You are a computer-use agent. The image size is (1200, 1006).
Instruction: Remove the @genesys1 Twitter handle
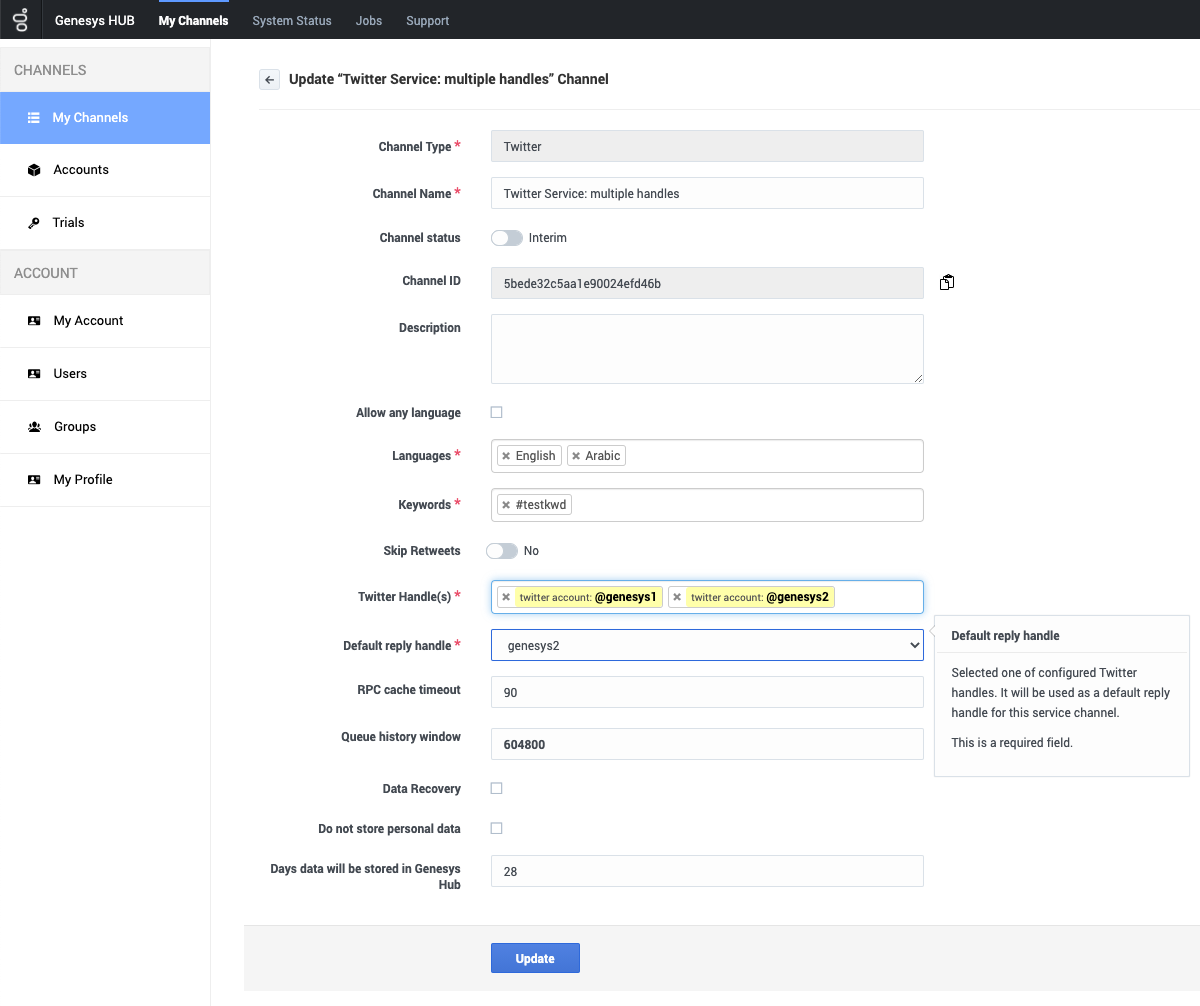[506, 597]
